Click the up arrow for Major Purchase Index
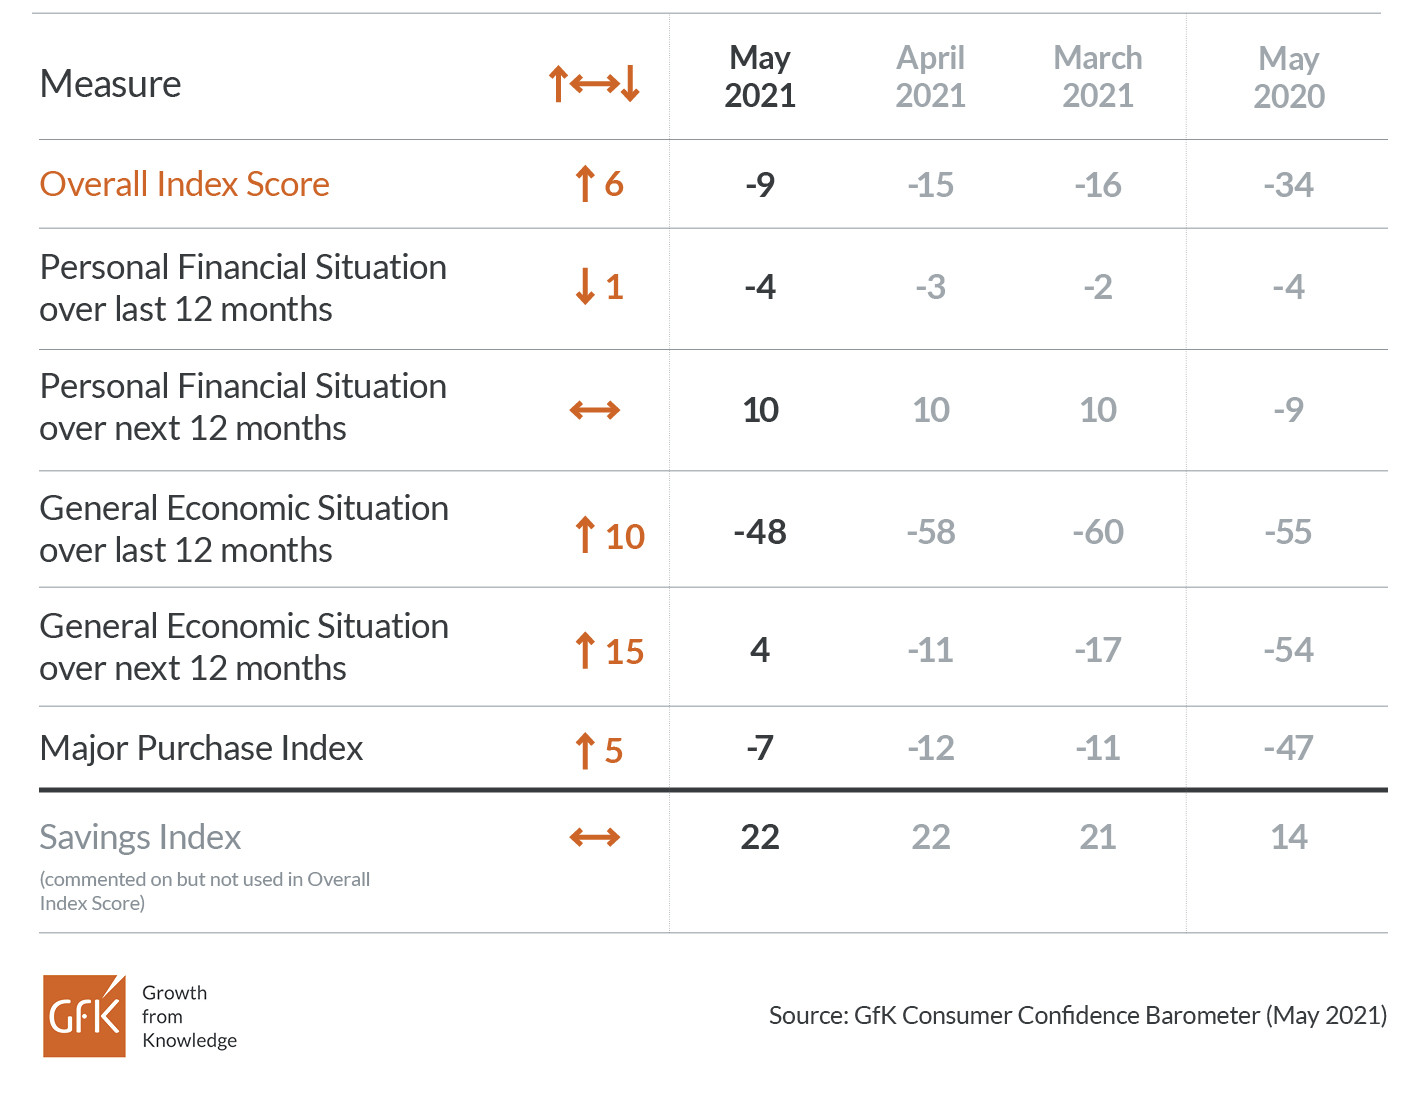Viewport: 1417px width, 1106px height. pyautogui.click(x=585, y=750)
